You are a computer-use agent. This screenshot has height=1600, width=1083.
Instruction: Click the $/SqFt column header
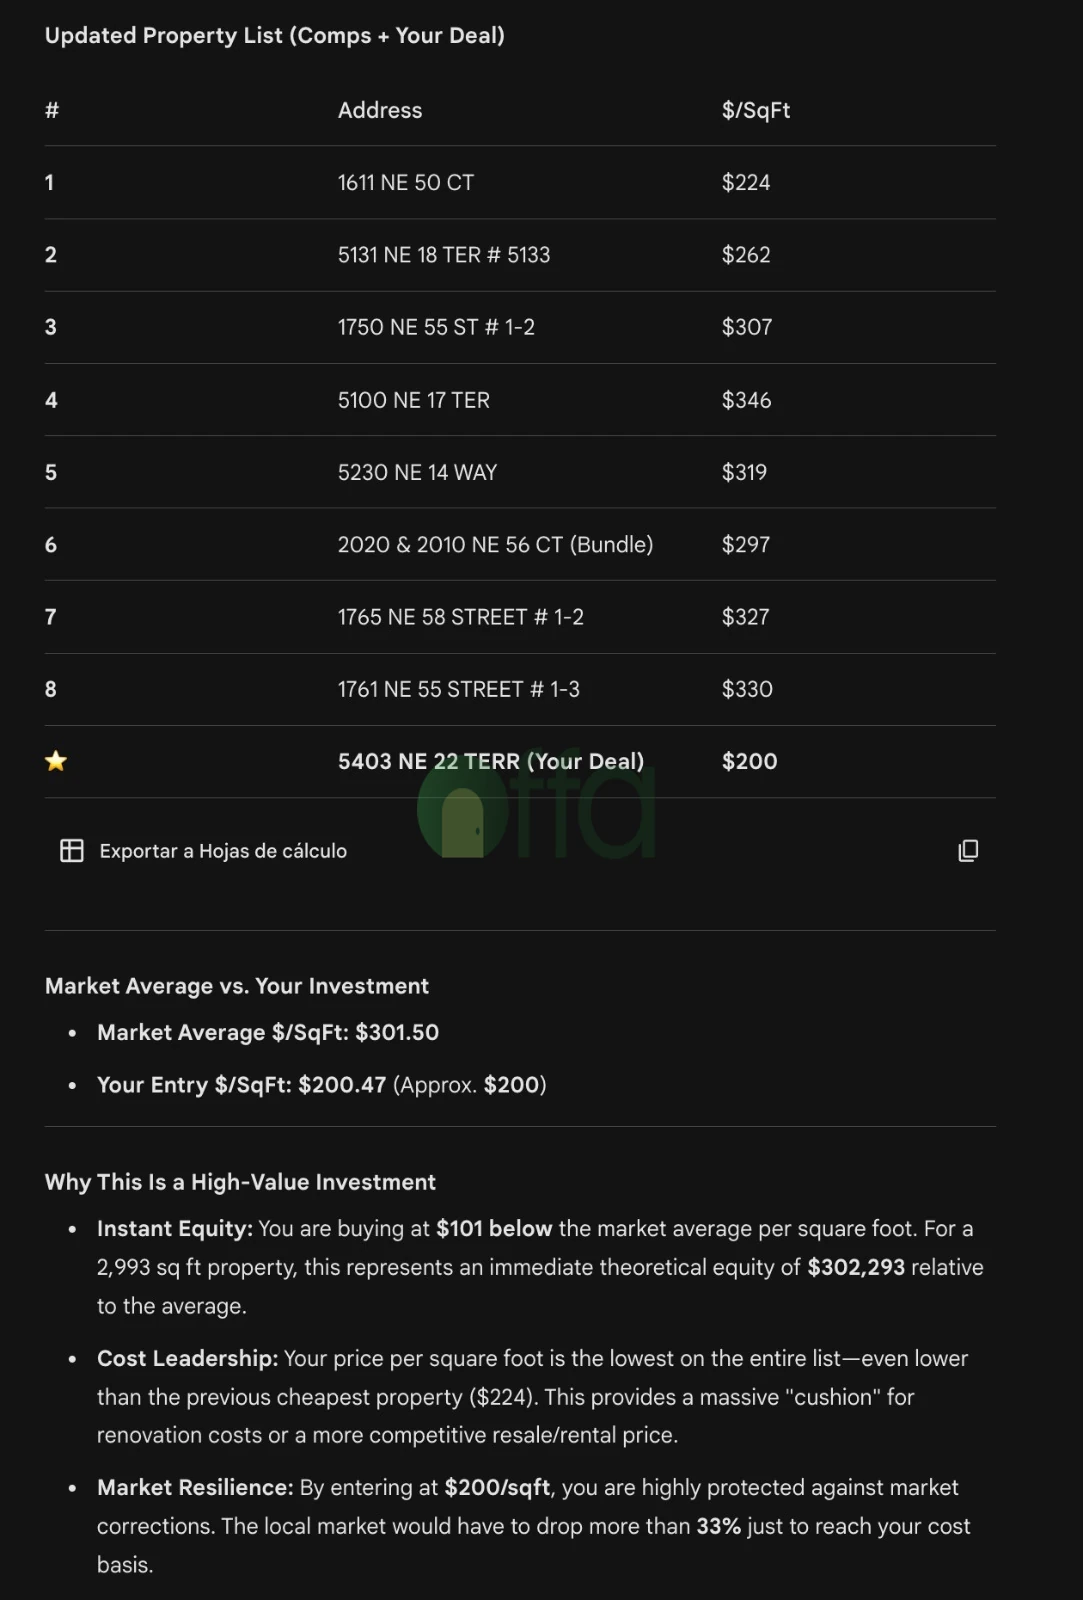tap(756, 110)
